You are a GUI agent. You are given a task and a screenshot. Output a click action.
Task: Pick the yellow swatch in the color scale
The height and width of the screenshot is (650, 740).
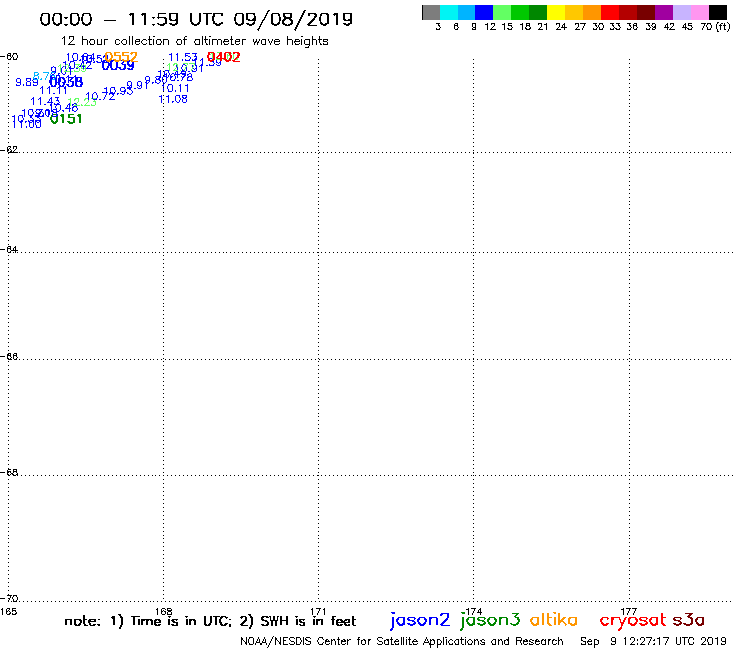coord(556,12)
